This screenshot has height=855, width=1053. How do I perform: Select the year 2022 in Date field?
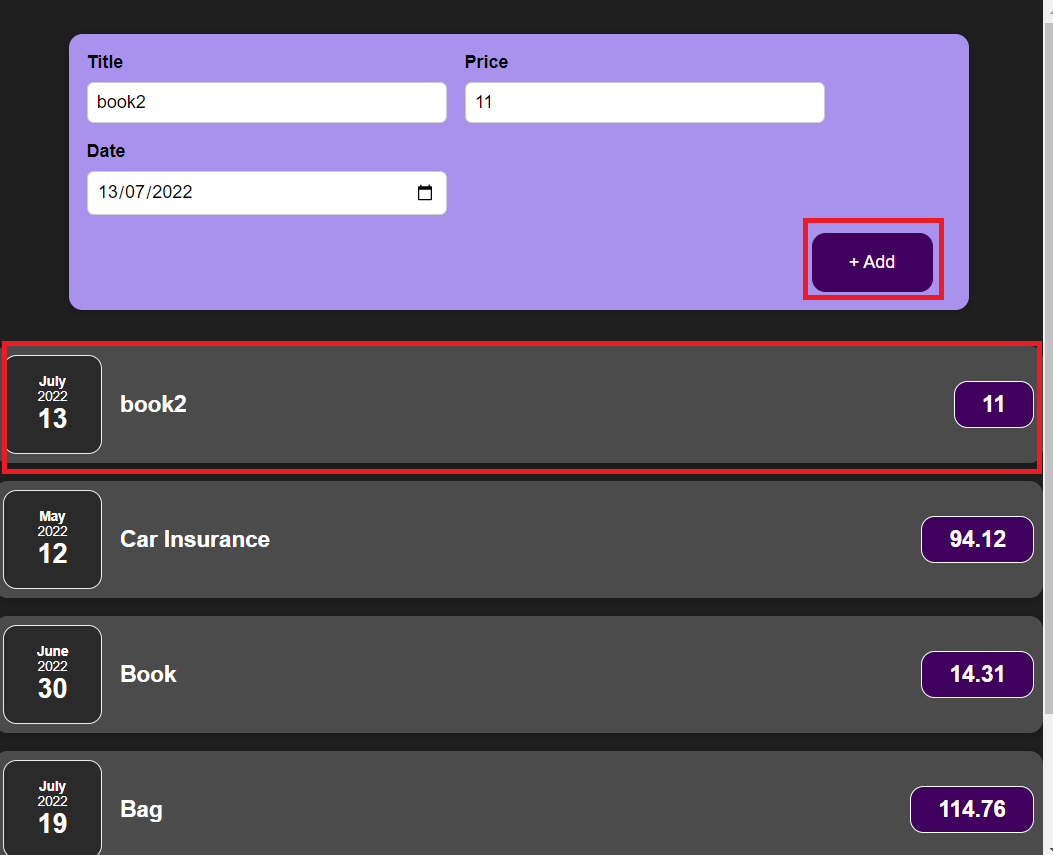(172, 193)
